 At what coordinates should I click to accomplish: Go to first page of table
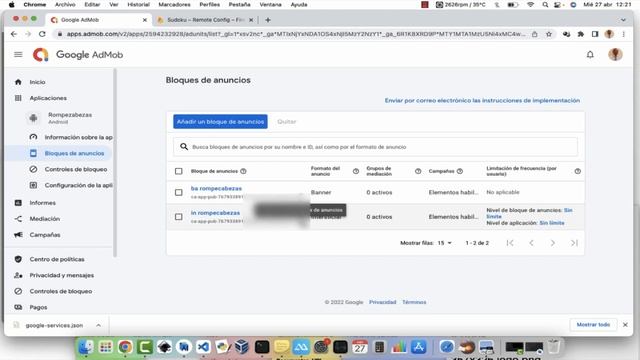510,243
